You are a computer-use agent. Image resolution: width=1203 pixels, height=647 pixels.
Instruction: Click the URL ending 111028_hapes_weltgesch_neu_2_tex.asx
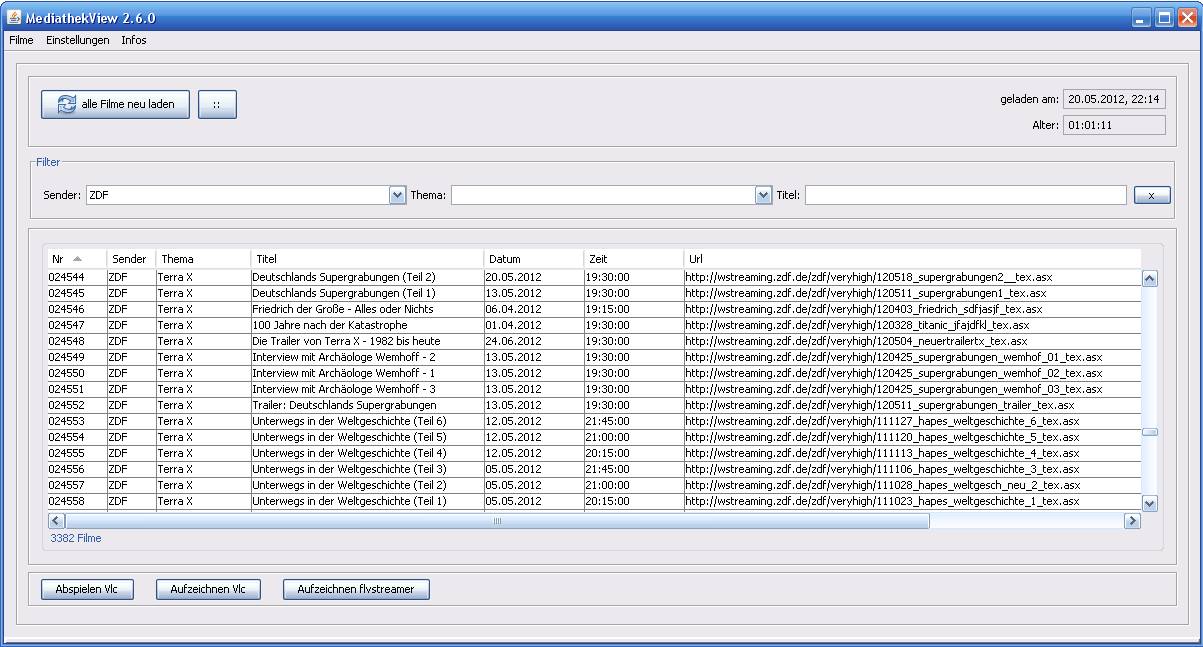click(882, 485)
